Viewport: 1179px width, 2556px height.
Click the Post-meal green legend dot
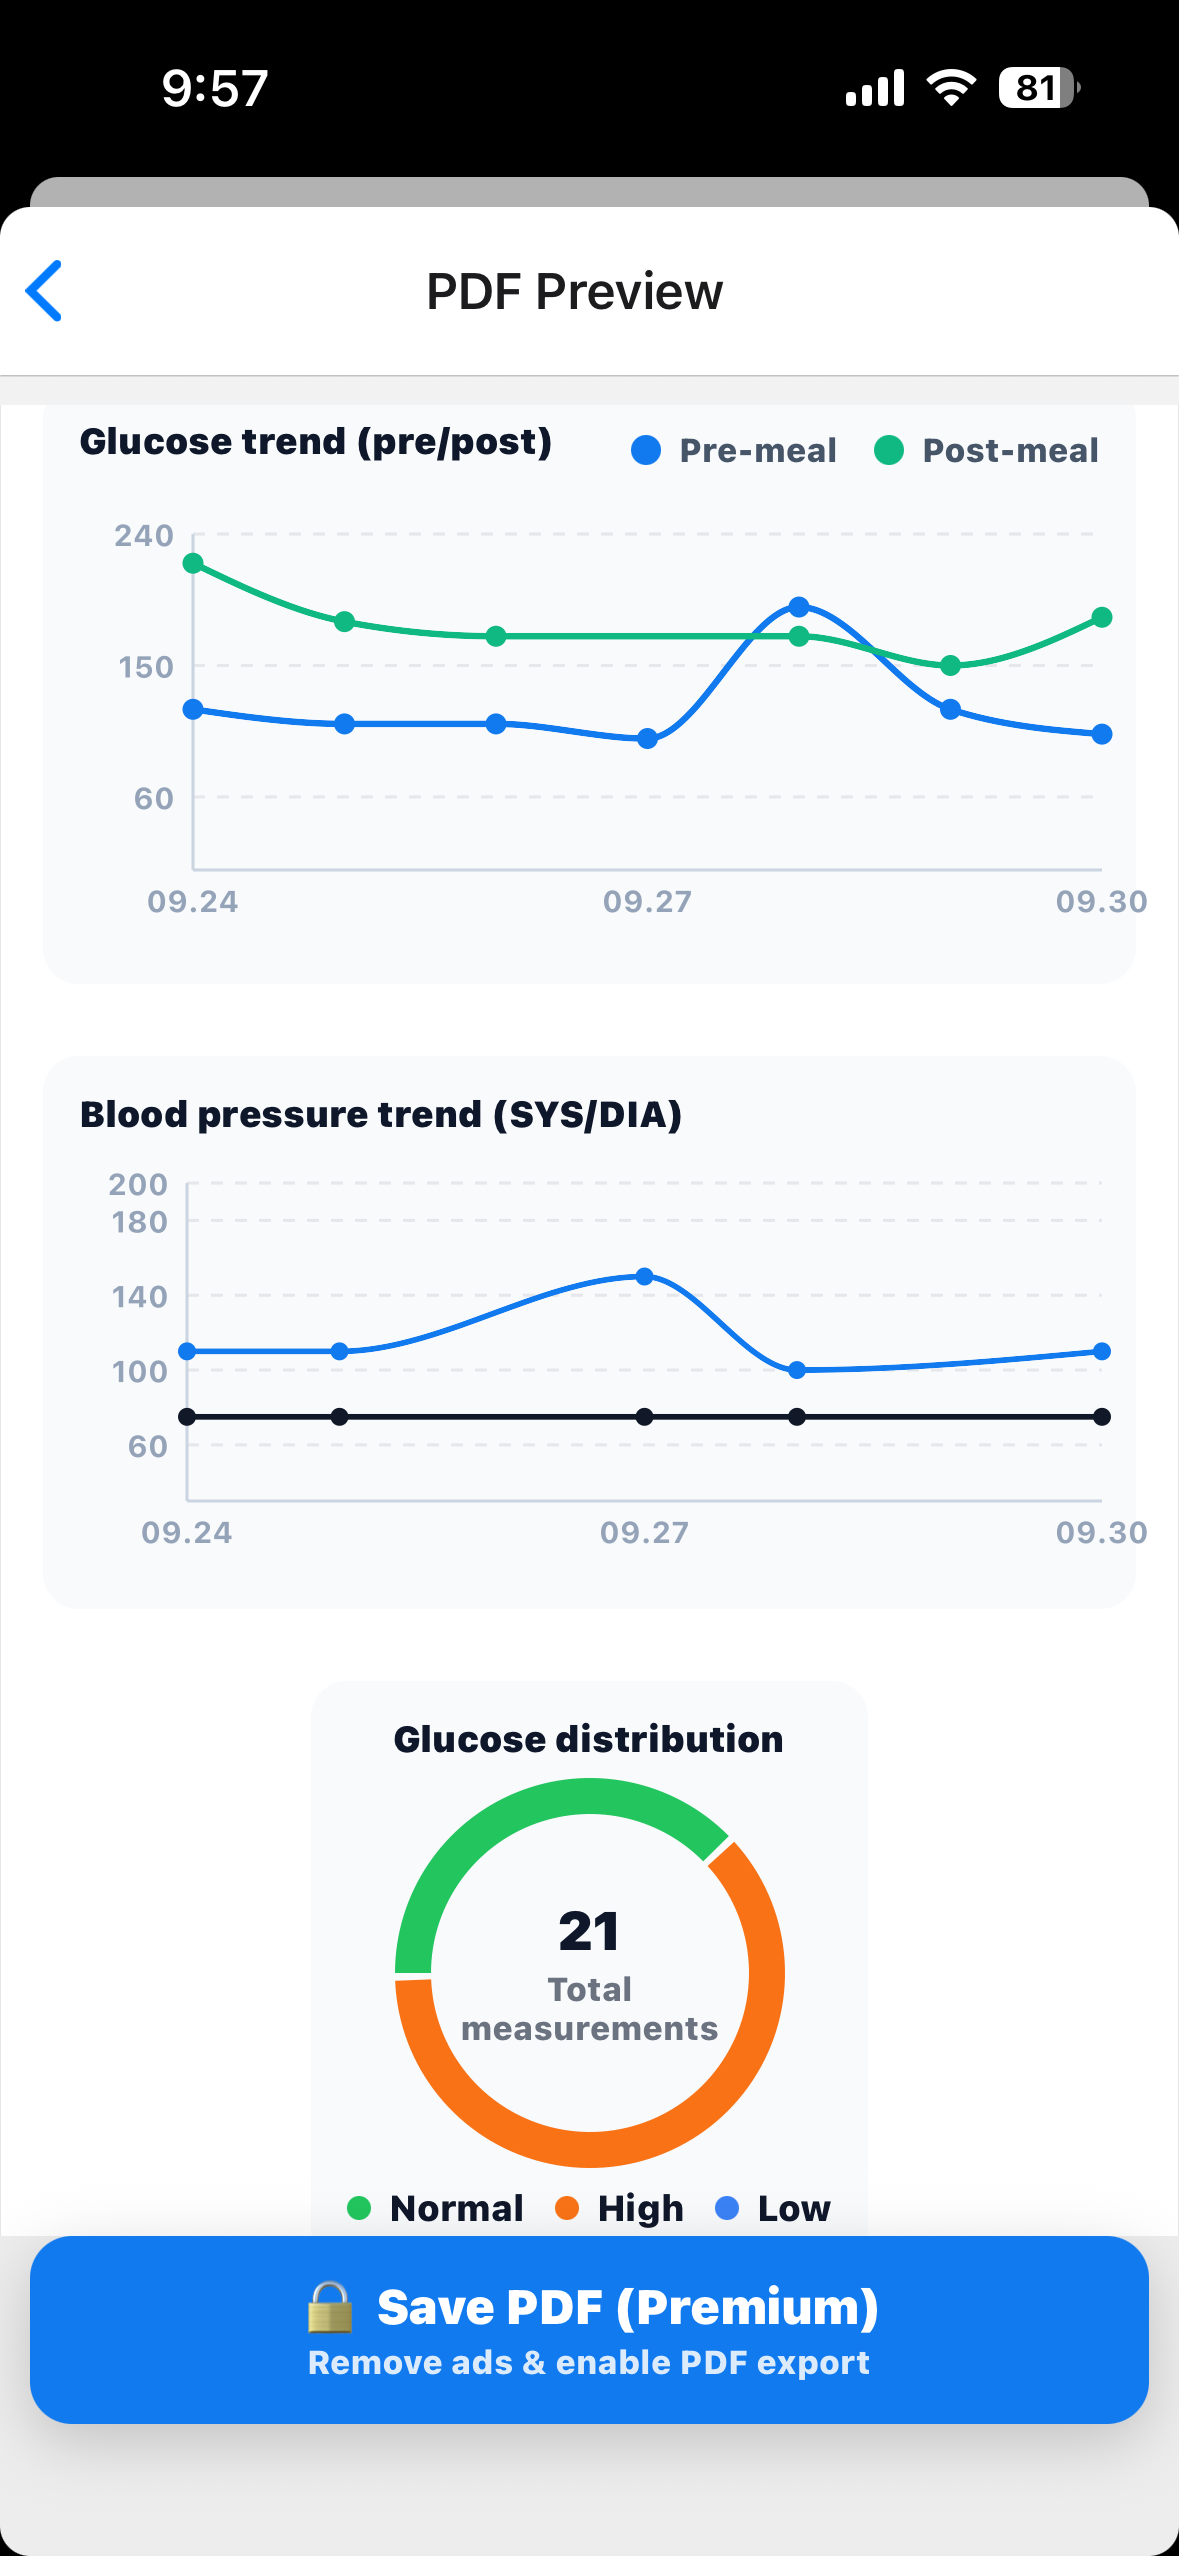pyautogui.click(x=889, y=451)
